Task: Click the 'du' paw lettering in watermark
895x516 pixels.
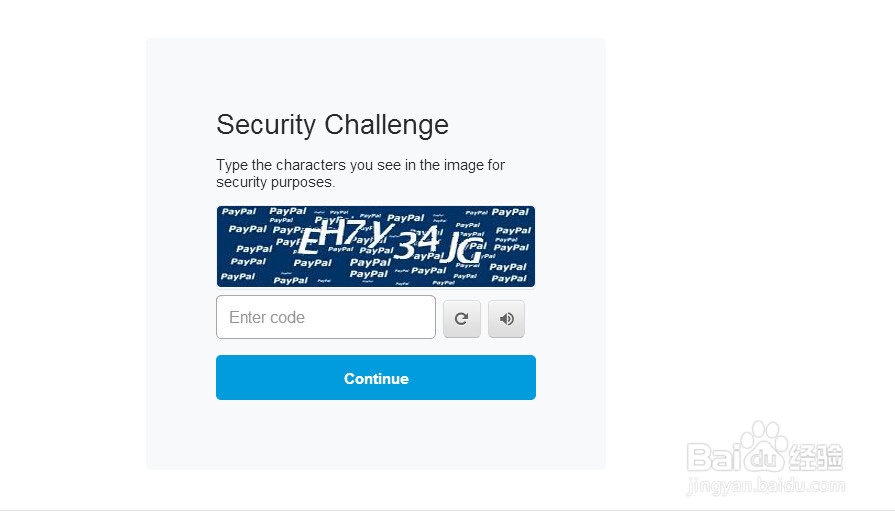Action: [764, 457]
